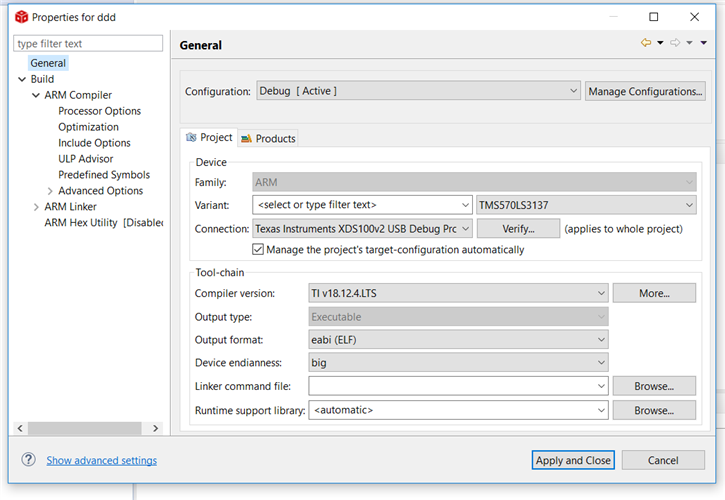This screenshot has height=500, width=725.
Task: Click the forward navigation arrow icon
Action: pyautogui.click(x=675, y=43)
